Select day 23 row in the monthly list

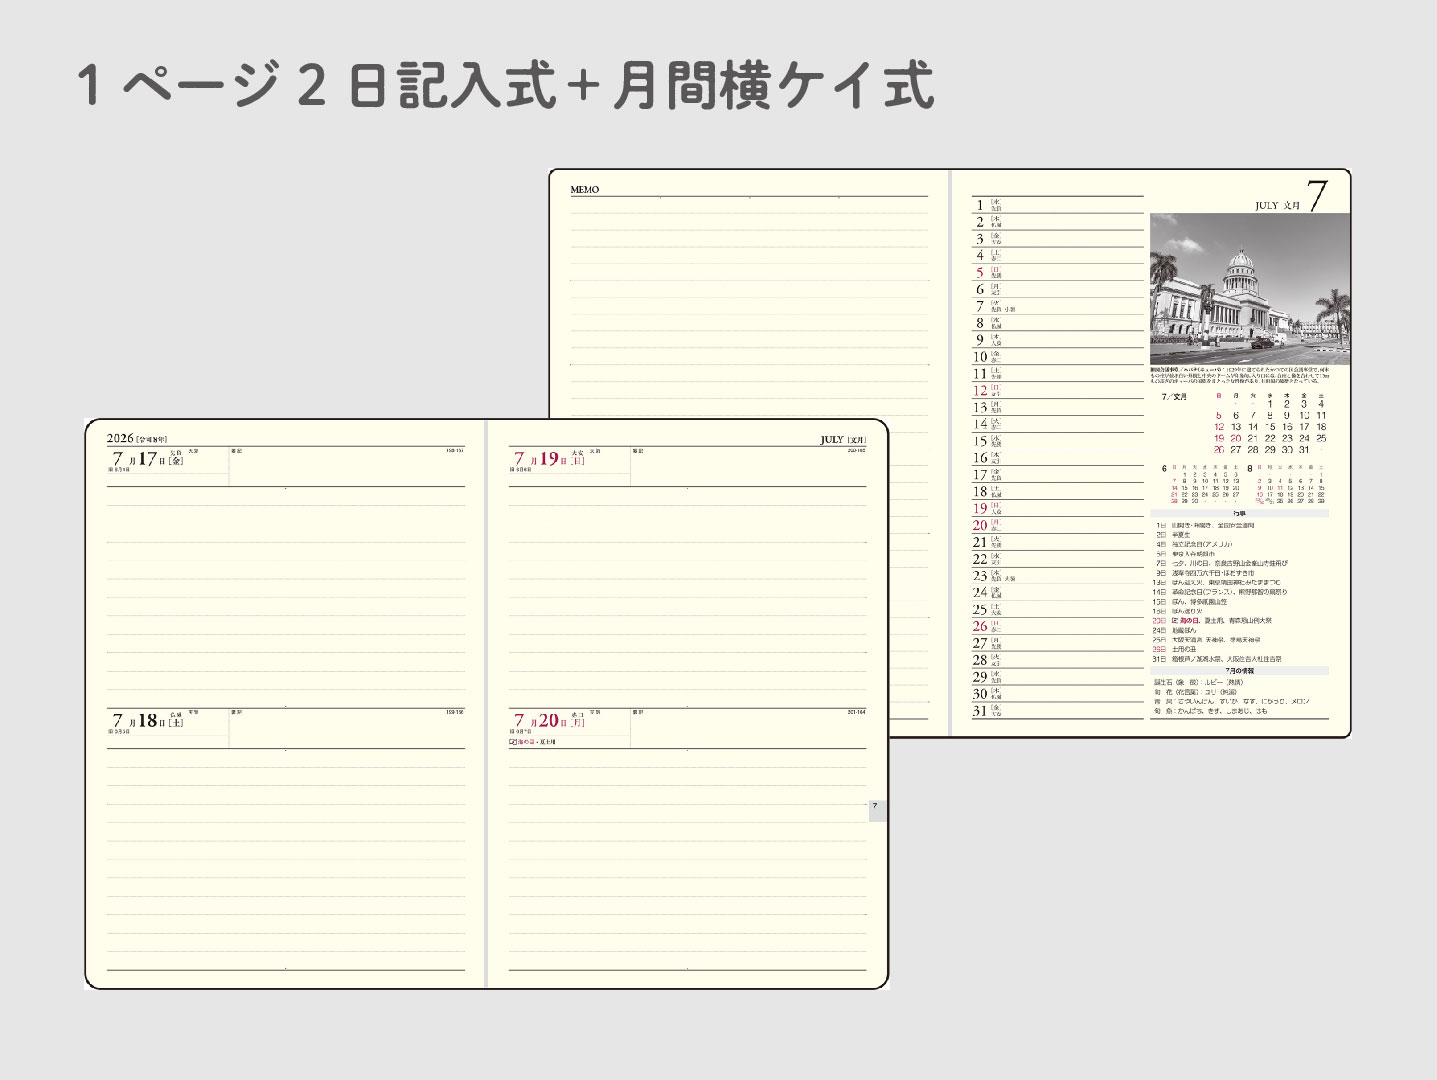pos(1058,576)
